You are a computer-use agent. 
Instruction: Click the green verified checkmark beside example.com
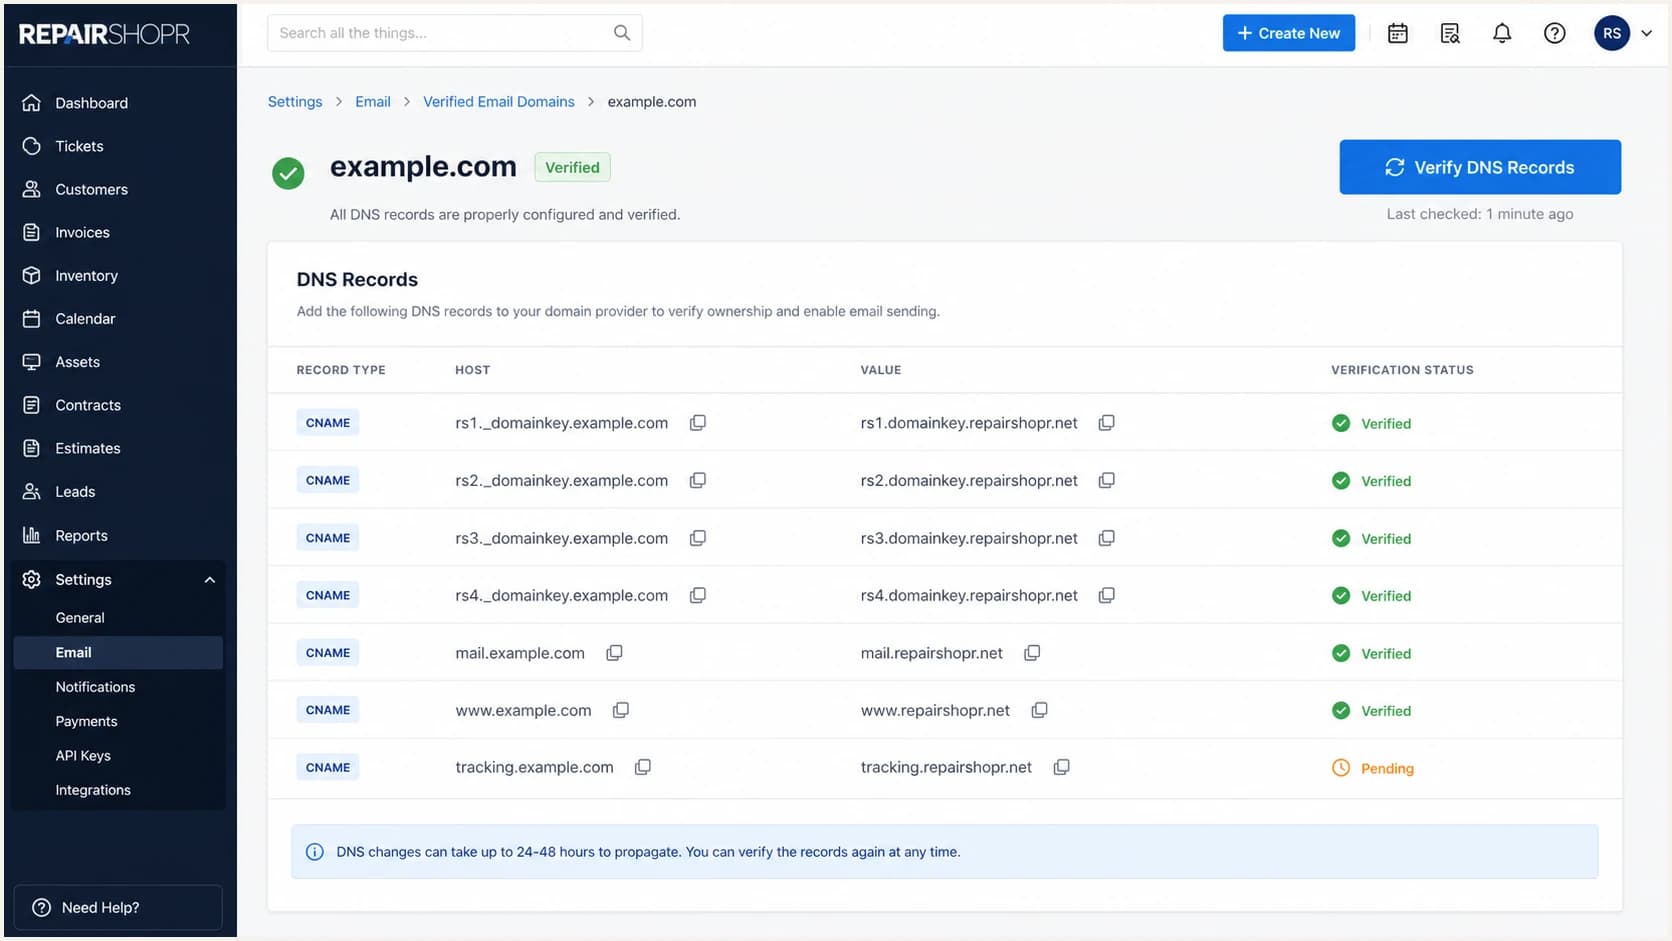288,173
